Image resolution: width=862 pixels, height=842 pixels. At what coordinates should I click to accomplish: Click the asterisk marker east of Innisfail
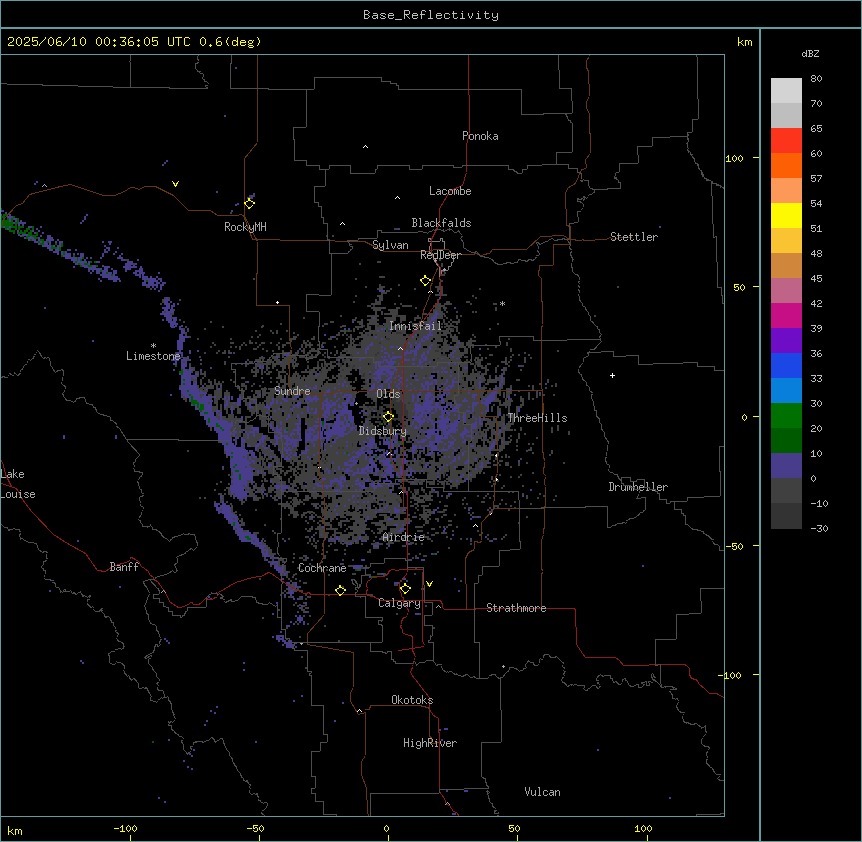click(x=502, y=304)
